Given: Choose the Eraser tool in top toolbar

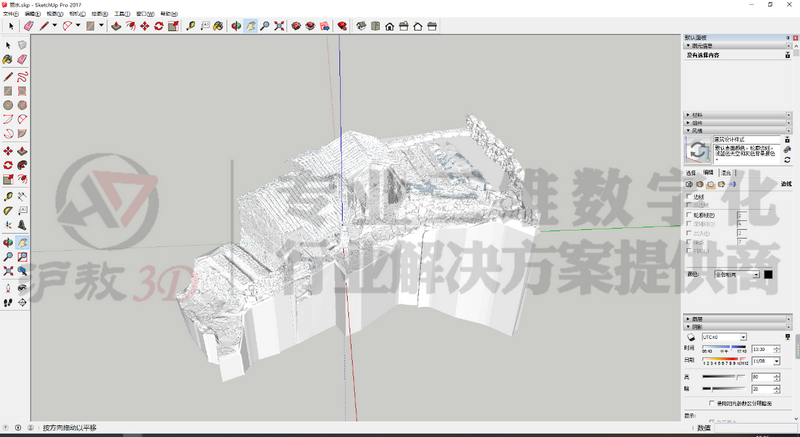Looking at the screenshot, I should [29, 26].
